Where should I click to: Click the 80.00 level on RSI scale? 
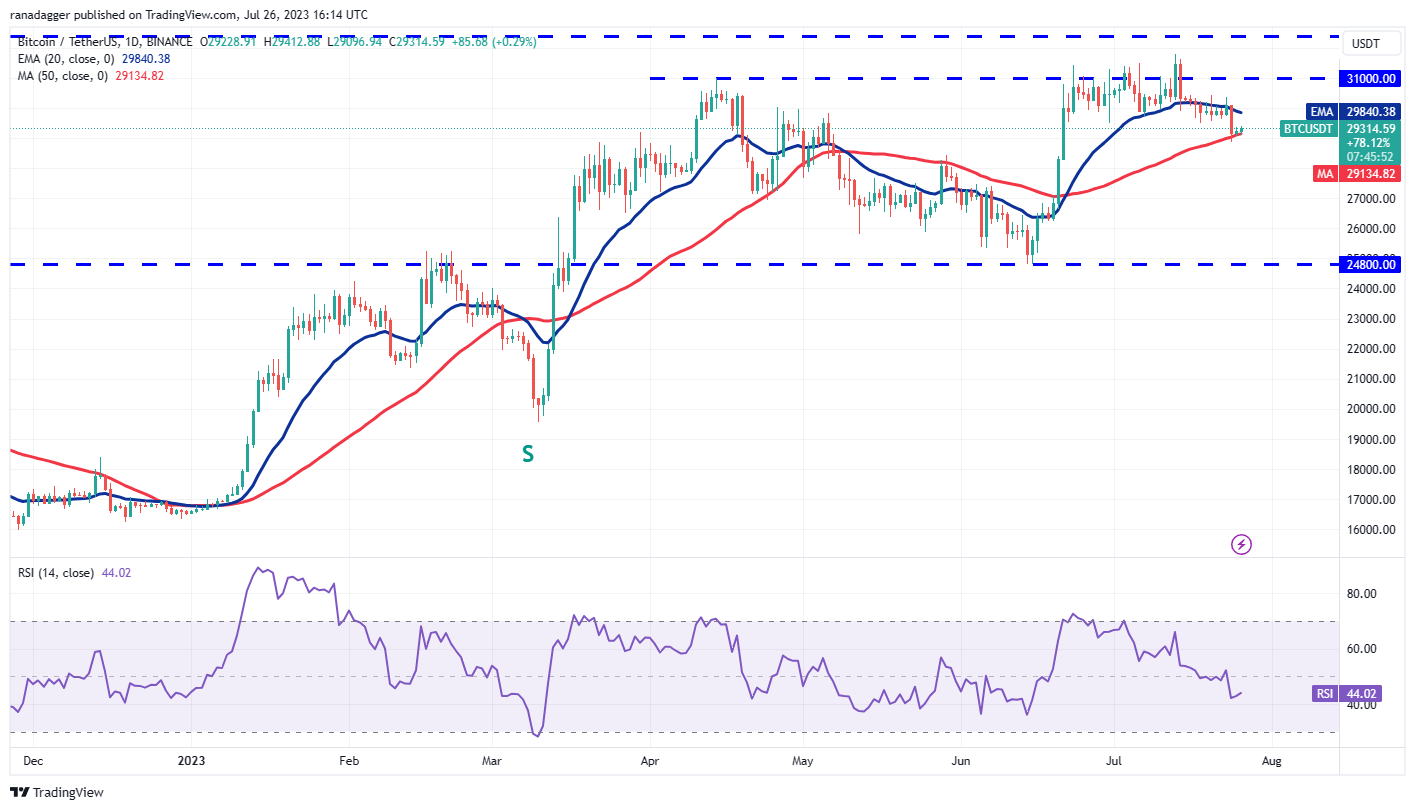click(1366, 593)
